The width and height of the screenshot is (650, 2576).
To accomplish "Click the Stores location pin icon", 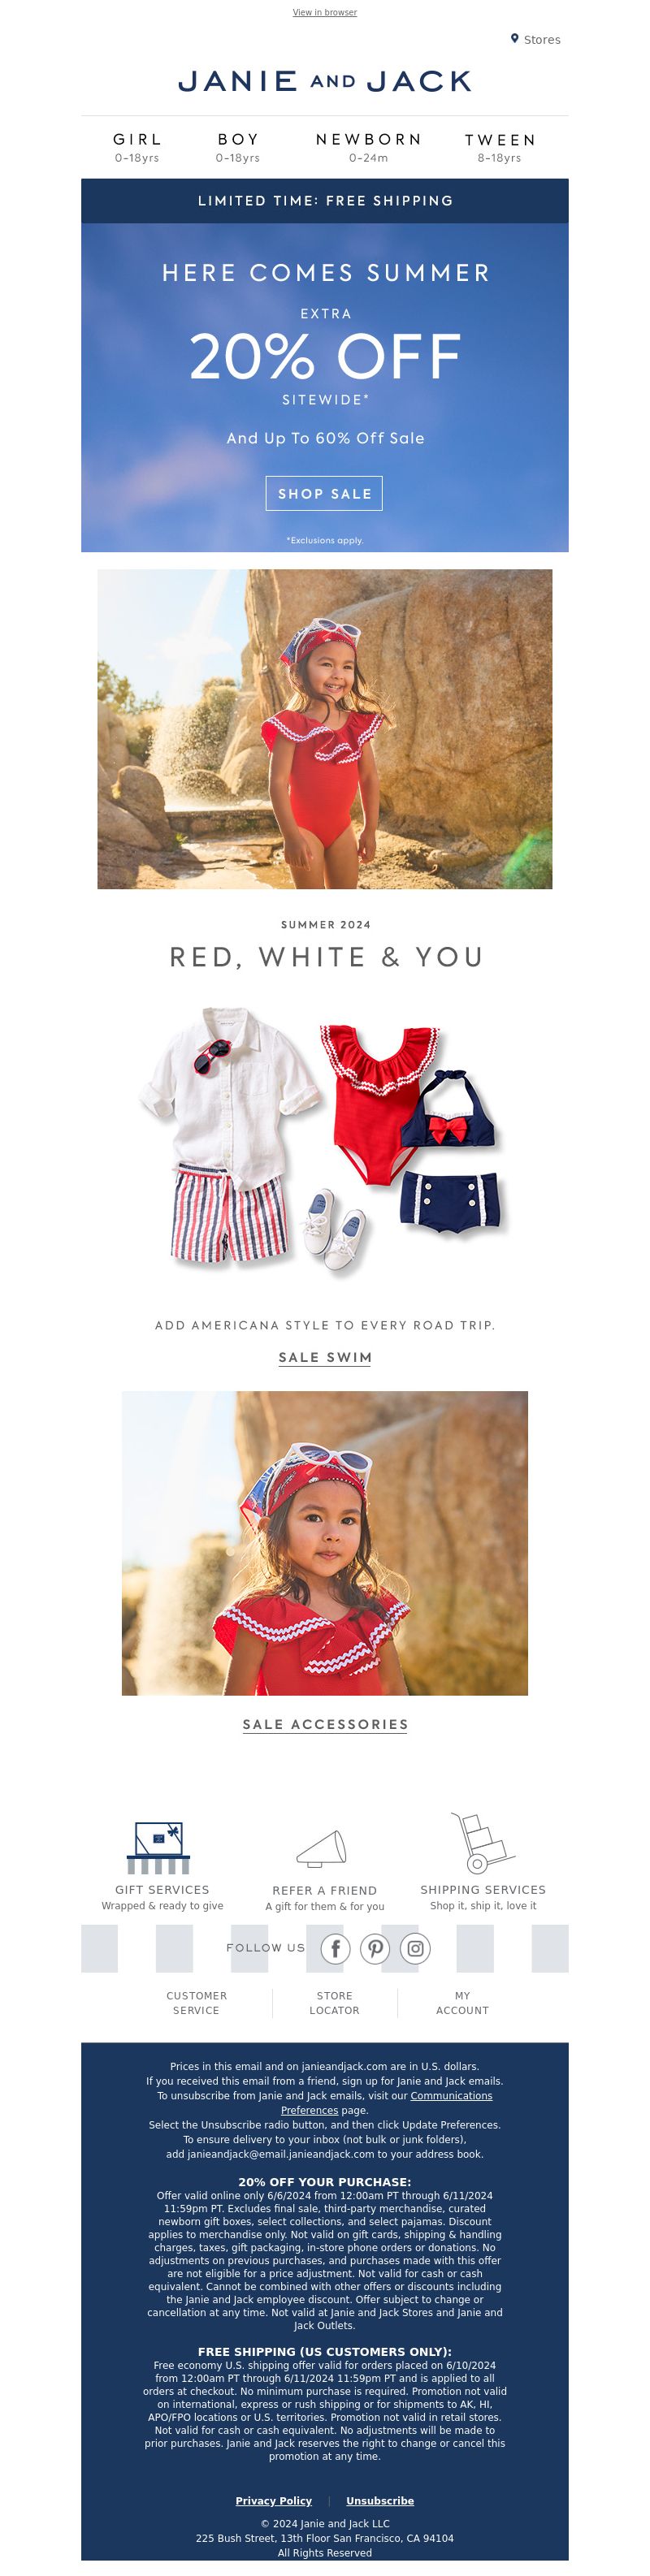I will 514,39.
